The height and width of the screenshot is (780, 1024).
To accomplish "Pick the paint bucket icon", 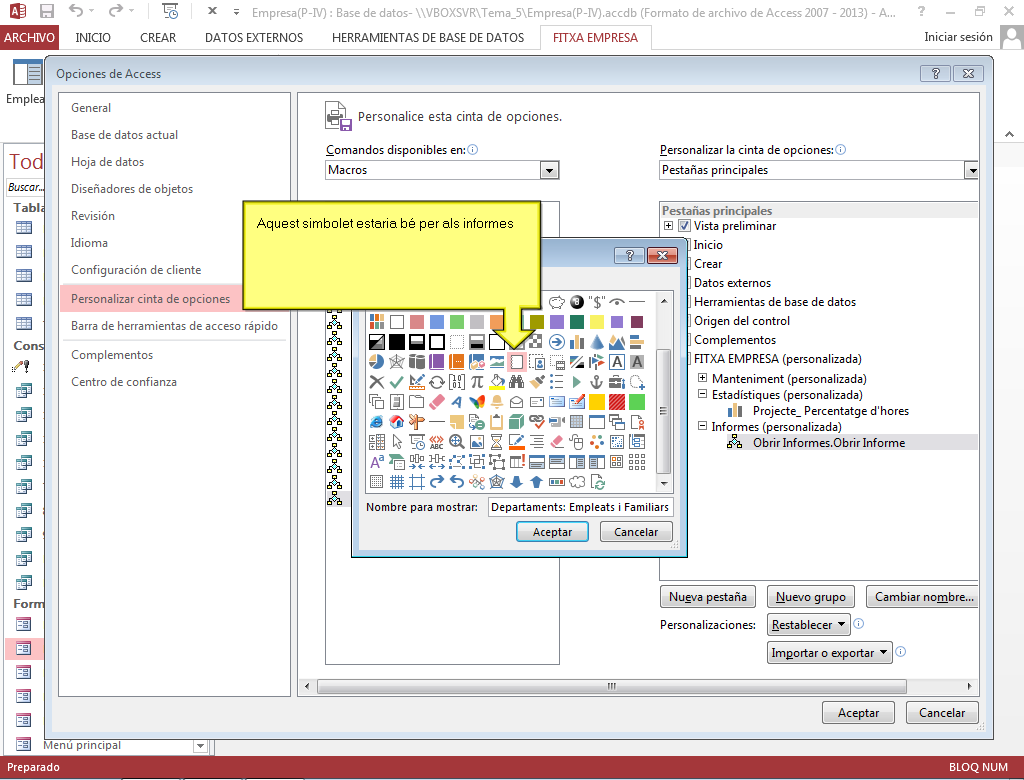I will pyautogui.click(x=497, y=382).
